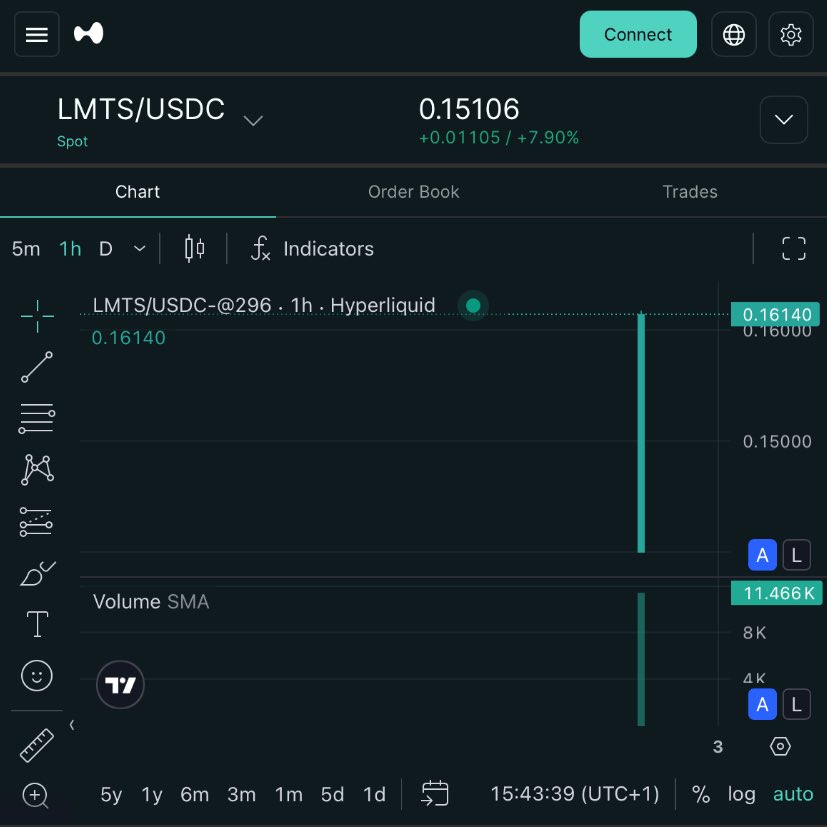The width and height of the screenshot is (827, 827).
Task: Set range to 5d
Action: [332, 794]
